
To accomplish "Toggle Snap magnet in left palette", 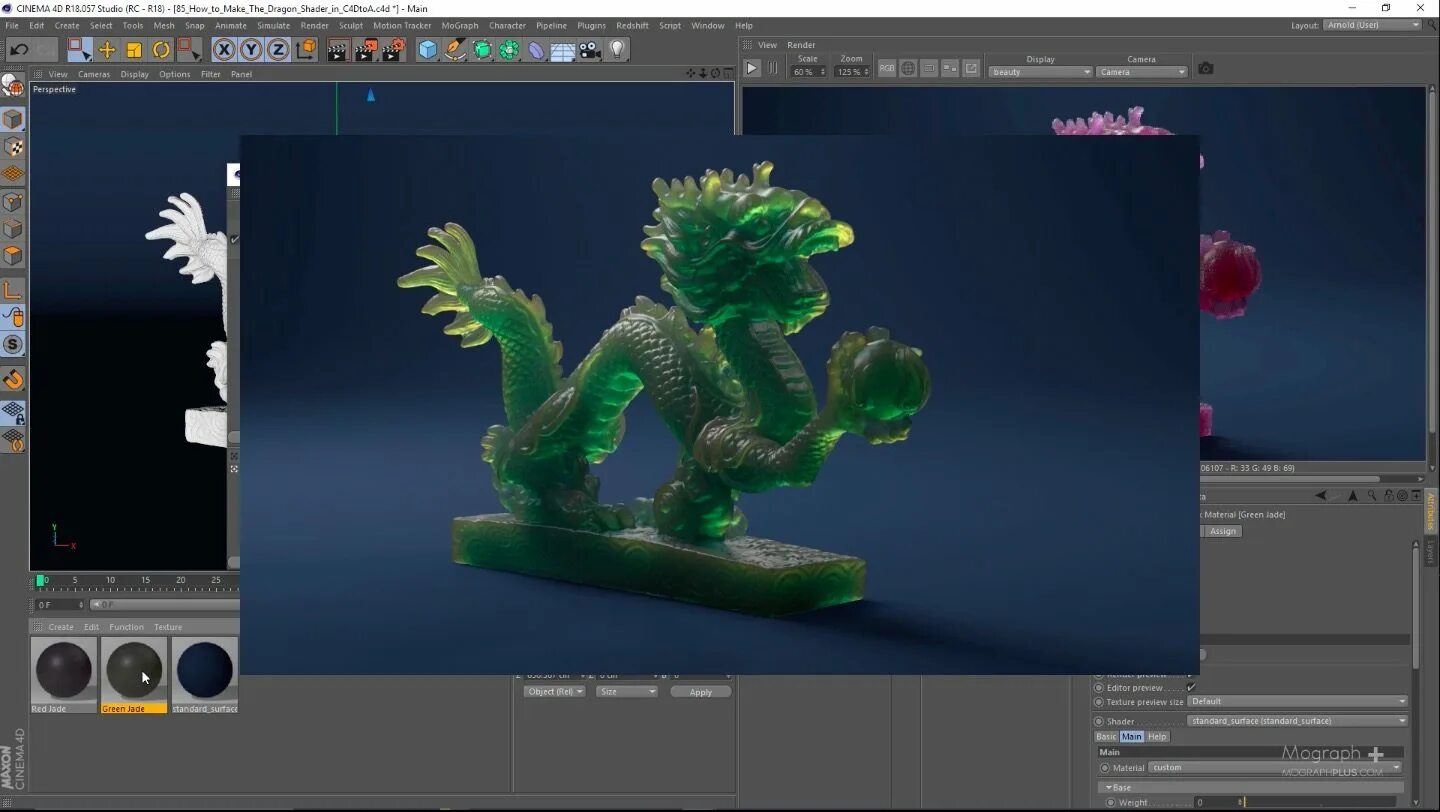I will pos(13,380).
